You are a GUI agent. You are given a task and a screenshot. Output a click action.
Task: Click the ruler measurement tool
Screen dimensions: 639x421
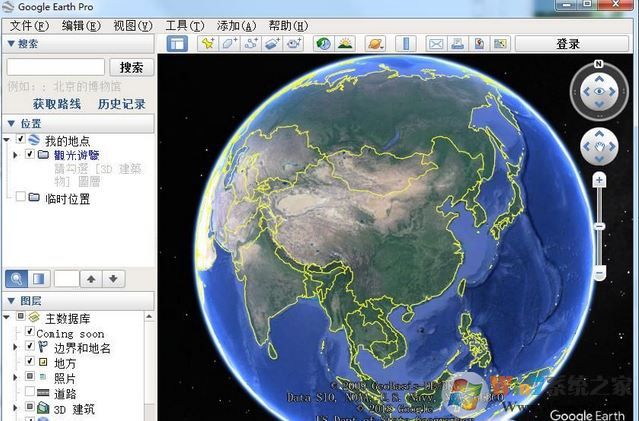(x=405, y=44)
